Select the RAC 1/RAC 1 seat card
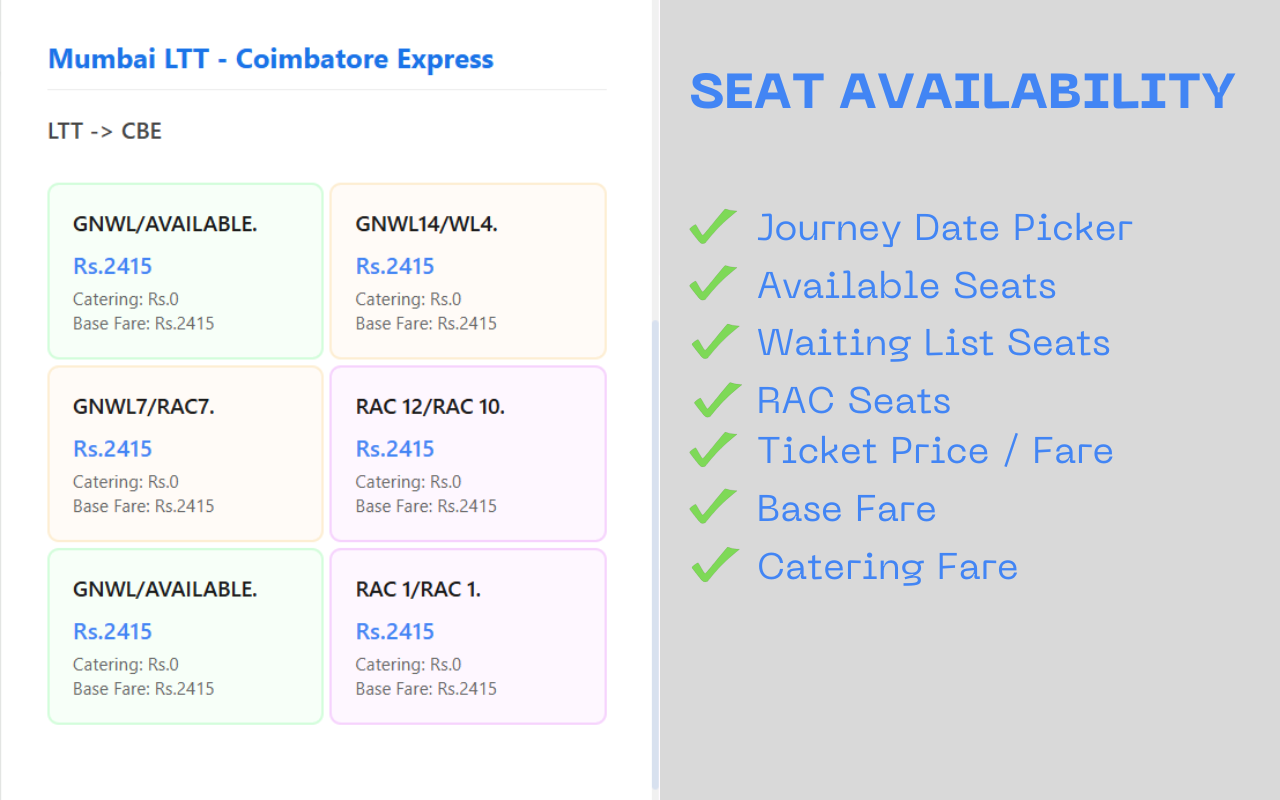 pyautogui.click(x=467, y=636)
